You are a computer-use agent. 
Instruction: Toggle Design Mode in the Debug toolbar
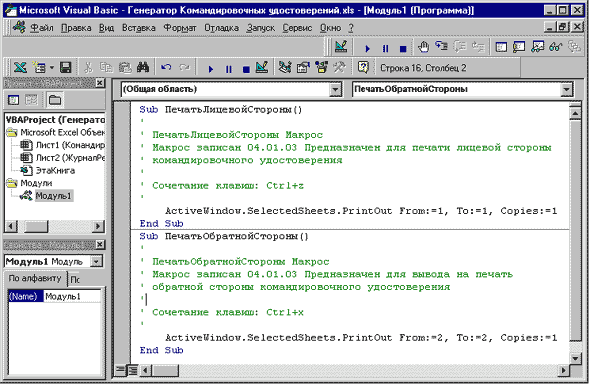click(341, 47)
